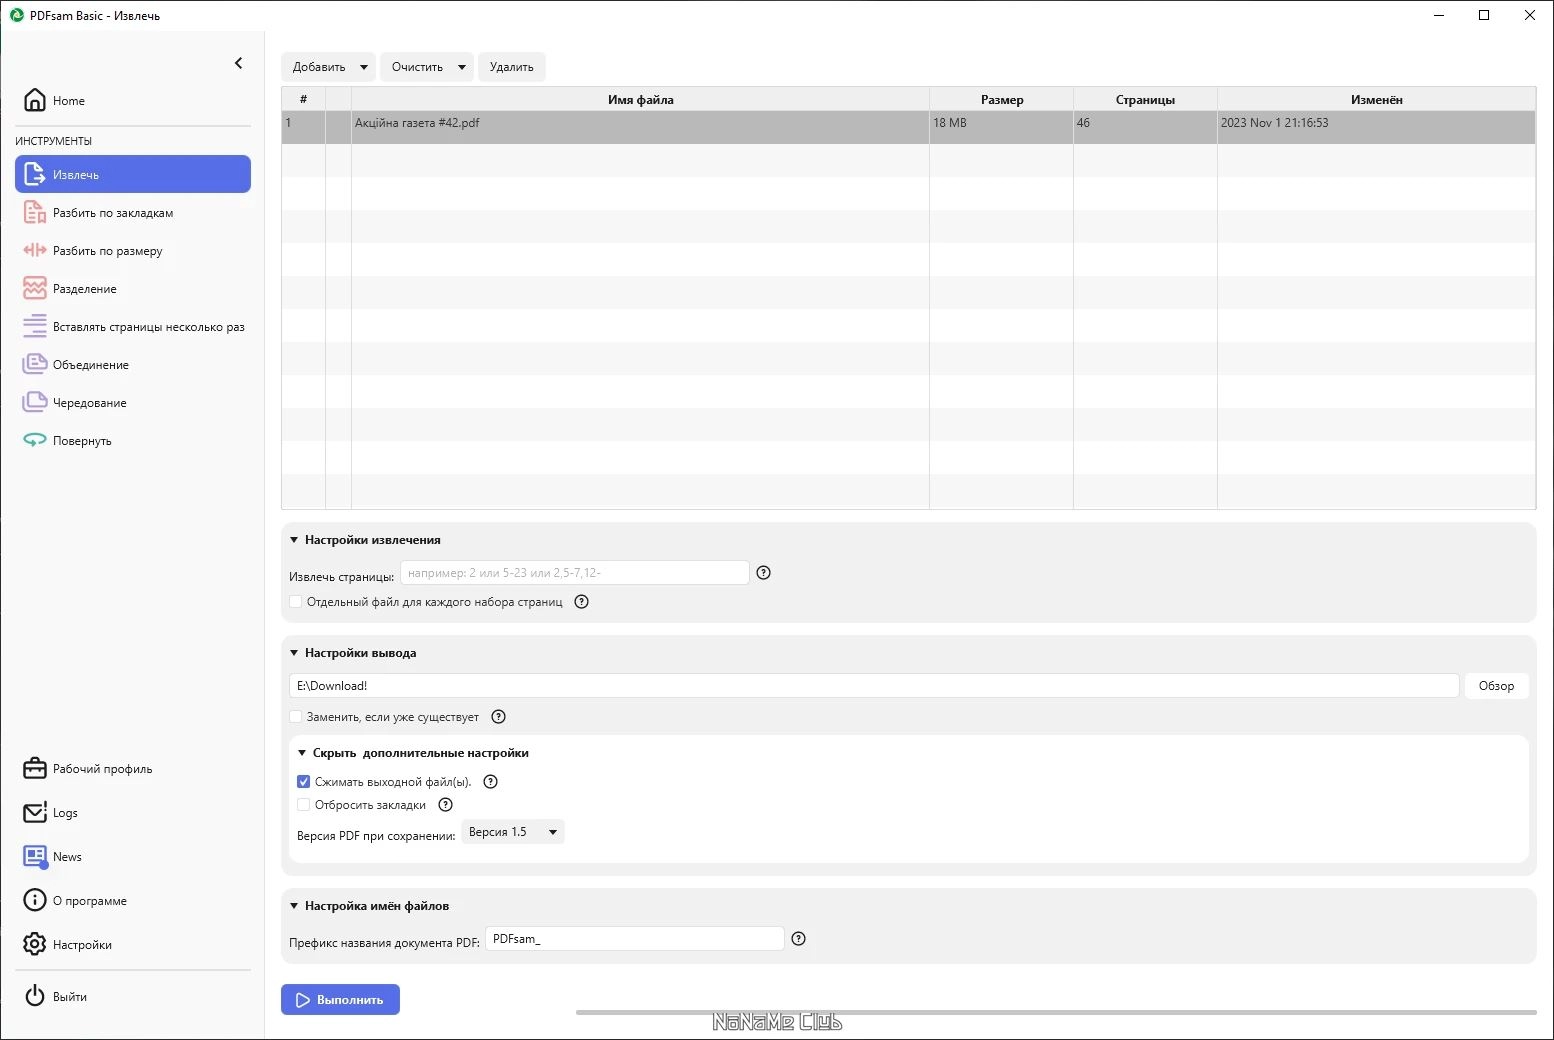The width and height of the screenshot is (1554, 1040).
Task: Open the Split by bookmarks tool icon
Action: tap(35, 212)
